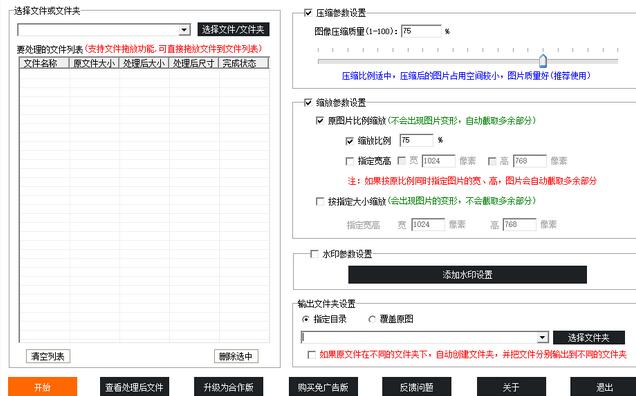
Task: Toggle the 高 checkbox beside 指定宽高
Action: [x=492, y=161]
